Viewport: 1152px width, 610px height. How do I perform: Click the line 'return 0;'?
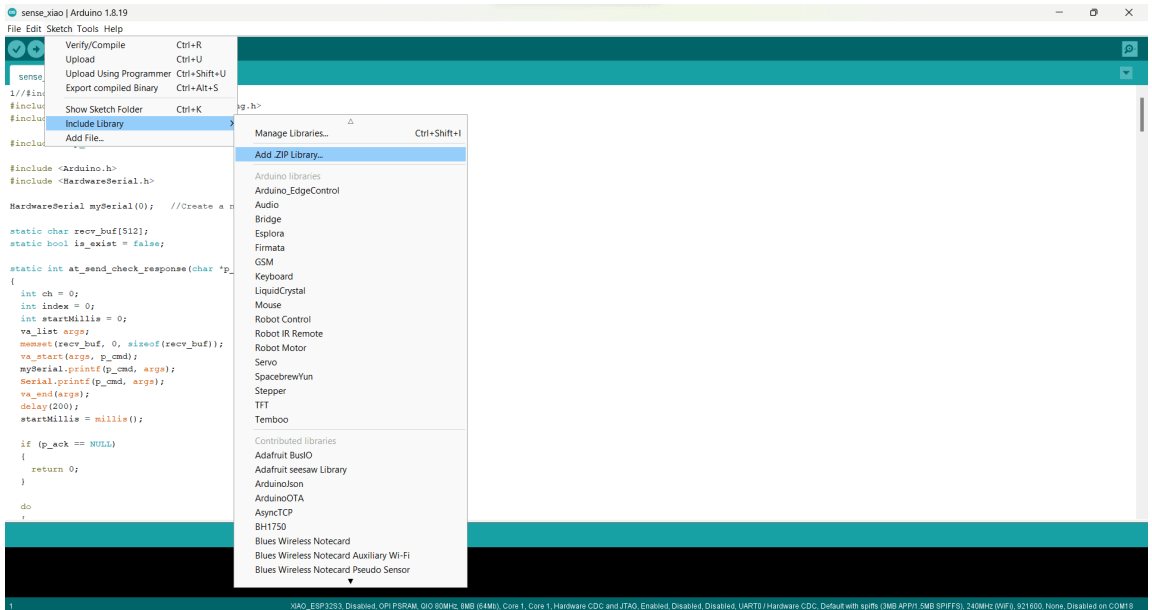pyautogui.click(x=55, y=469)
